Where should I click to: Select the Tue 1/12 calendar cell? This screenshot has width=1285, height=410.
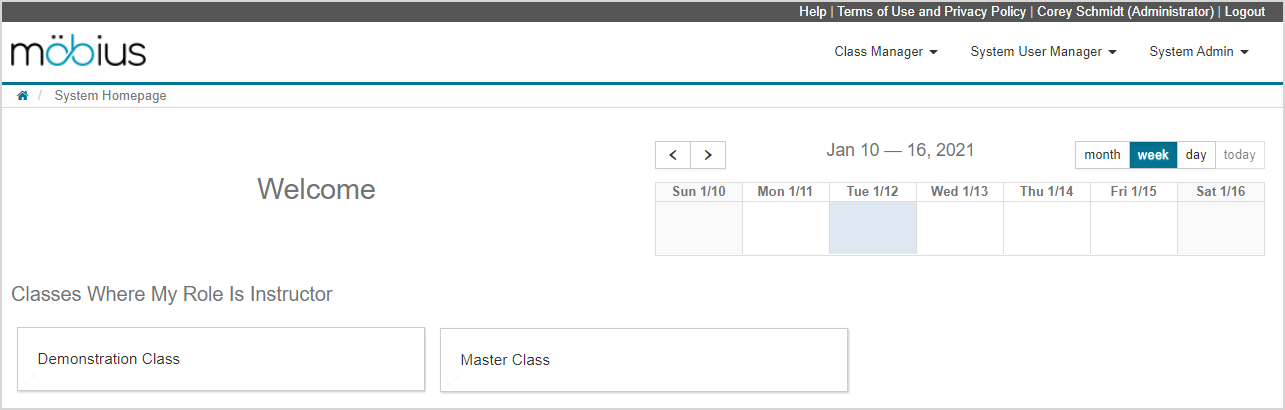click(x=872, y=228)
